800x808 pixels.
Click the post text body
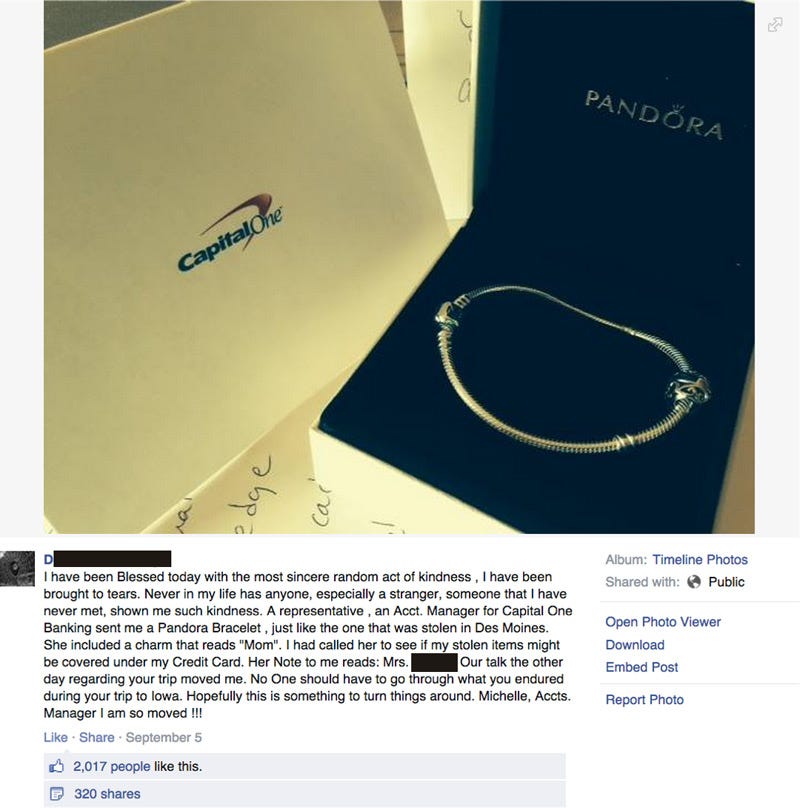pyautogui.click(x=308, y=645)
